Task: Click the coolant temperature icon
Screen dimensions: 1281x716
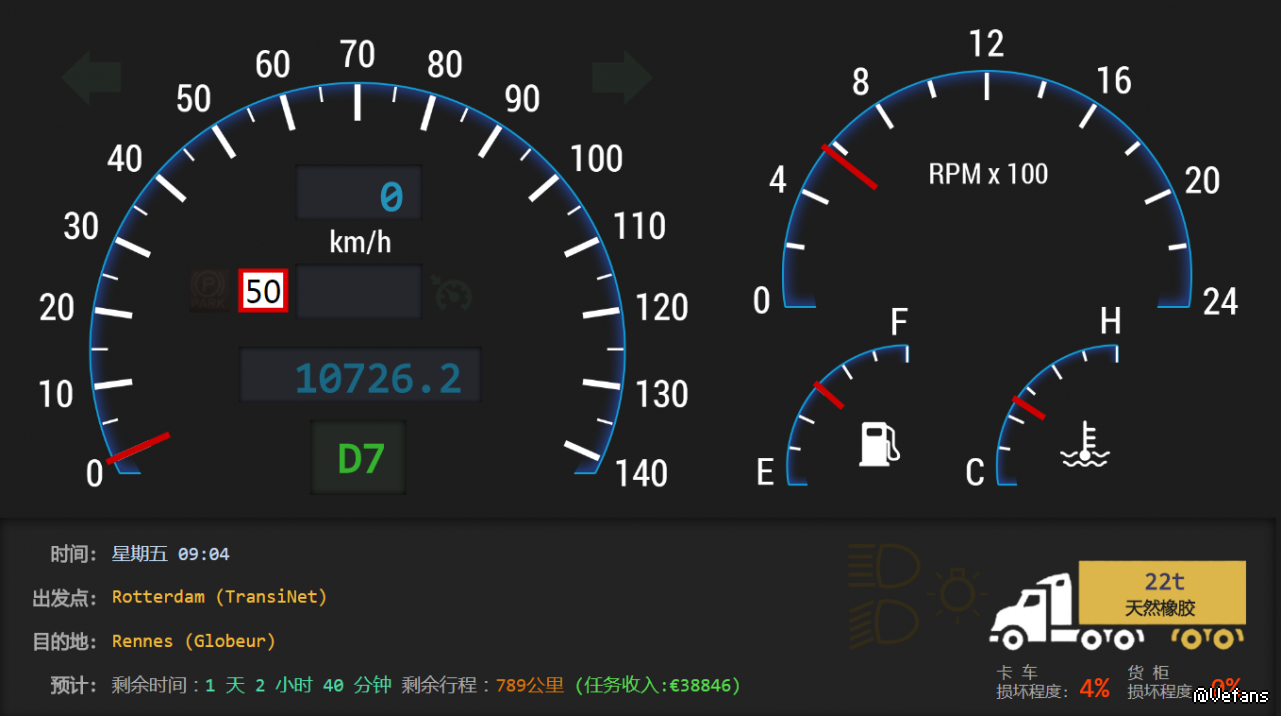Action: point(1085,447)
